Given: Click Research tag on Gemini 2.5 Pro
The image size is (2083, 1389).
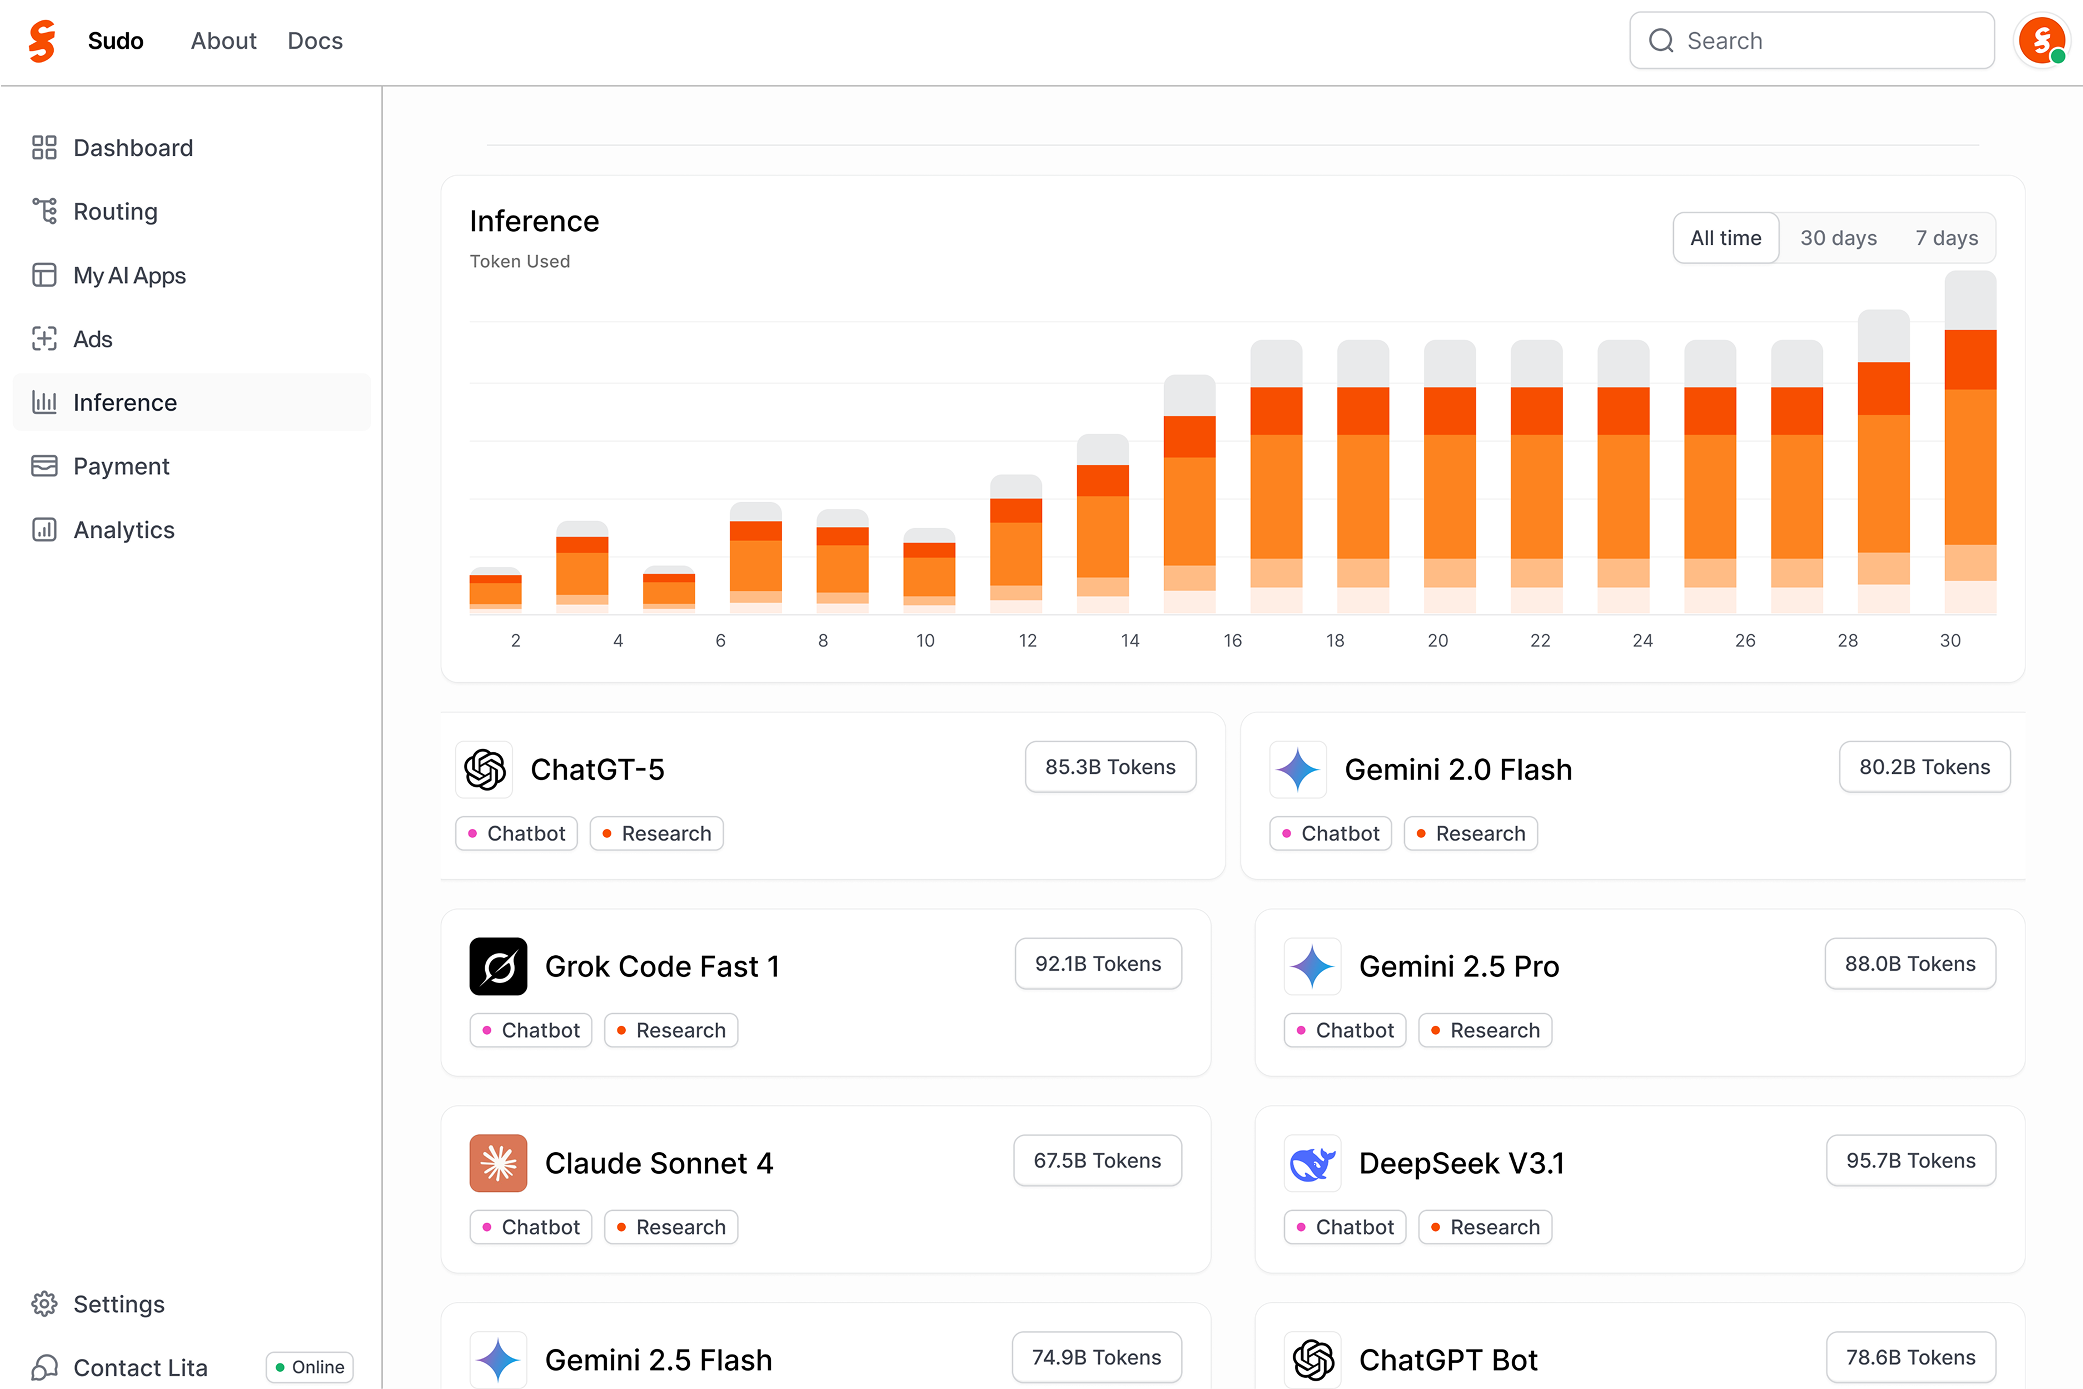Looking at the screenshot, I should [1484, 1030].
